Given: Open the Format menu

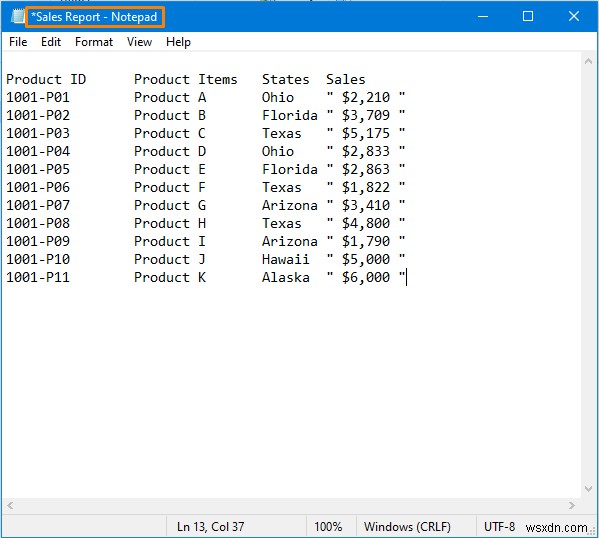Looking at the screenshot, I should 94,42.
